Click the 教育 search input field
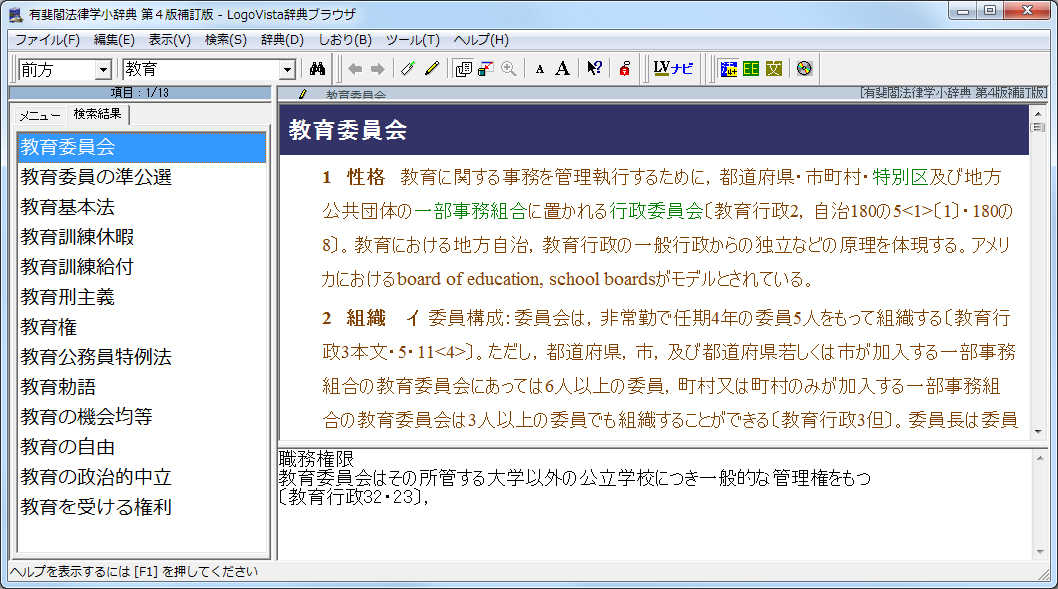 (x=200, y=69)
